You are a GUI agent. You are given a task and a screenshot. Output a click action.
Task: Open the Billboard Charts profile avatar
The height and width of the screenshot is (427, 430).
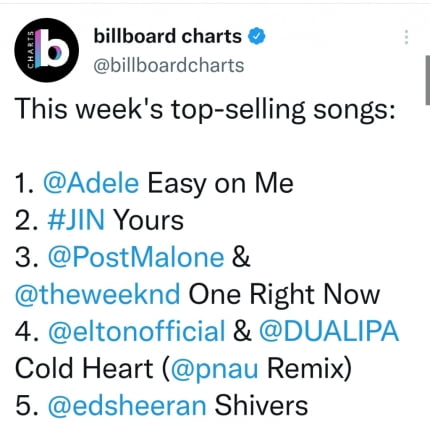pos(47,50)
